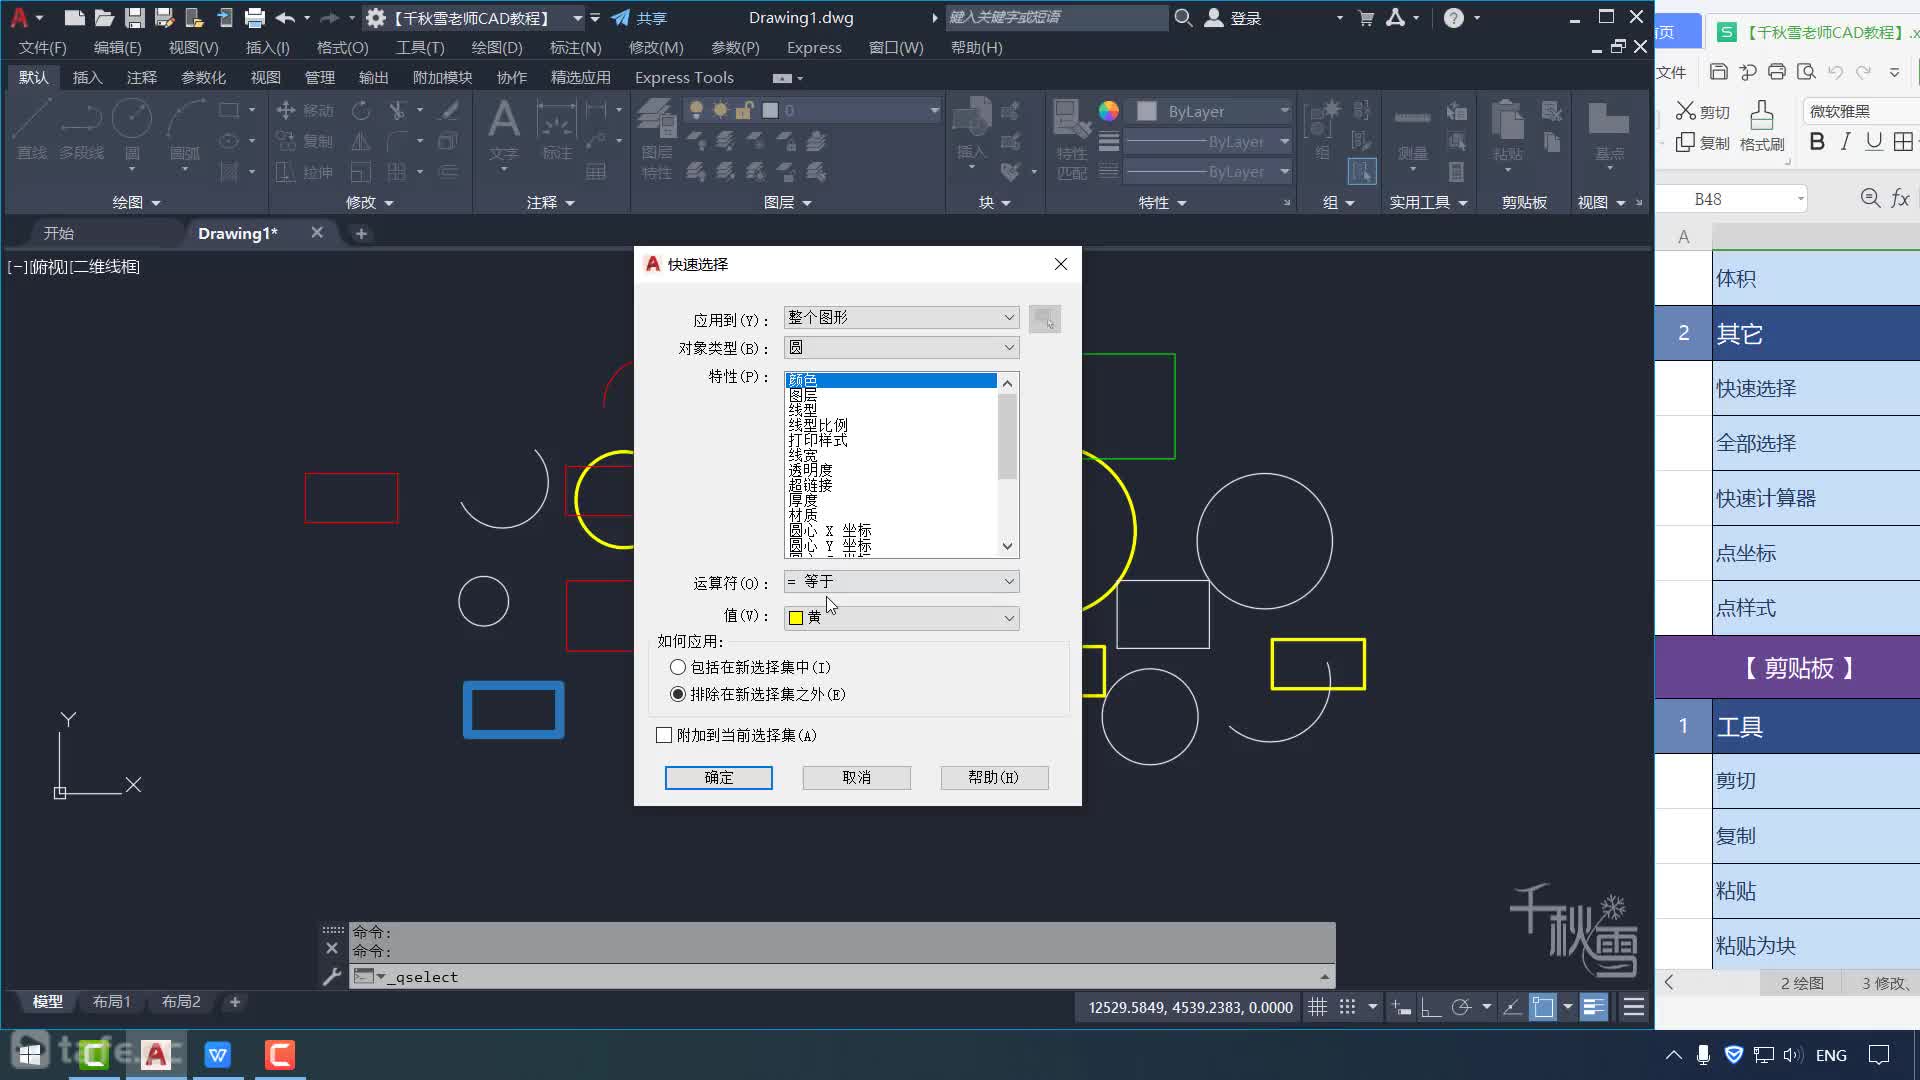The width and height of the screenshot is (1920, 1080).
Task: Open the Apply to dropdown
Action: tap(901, 318)
